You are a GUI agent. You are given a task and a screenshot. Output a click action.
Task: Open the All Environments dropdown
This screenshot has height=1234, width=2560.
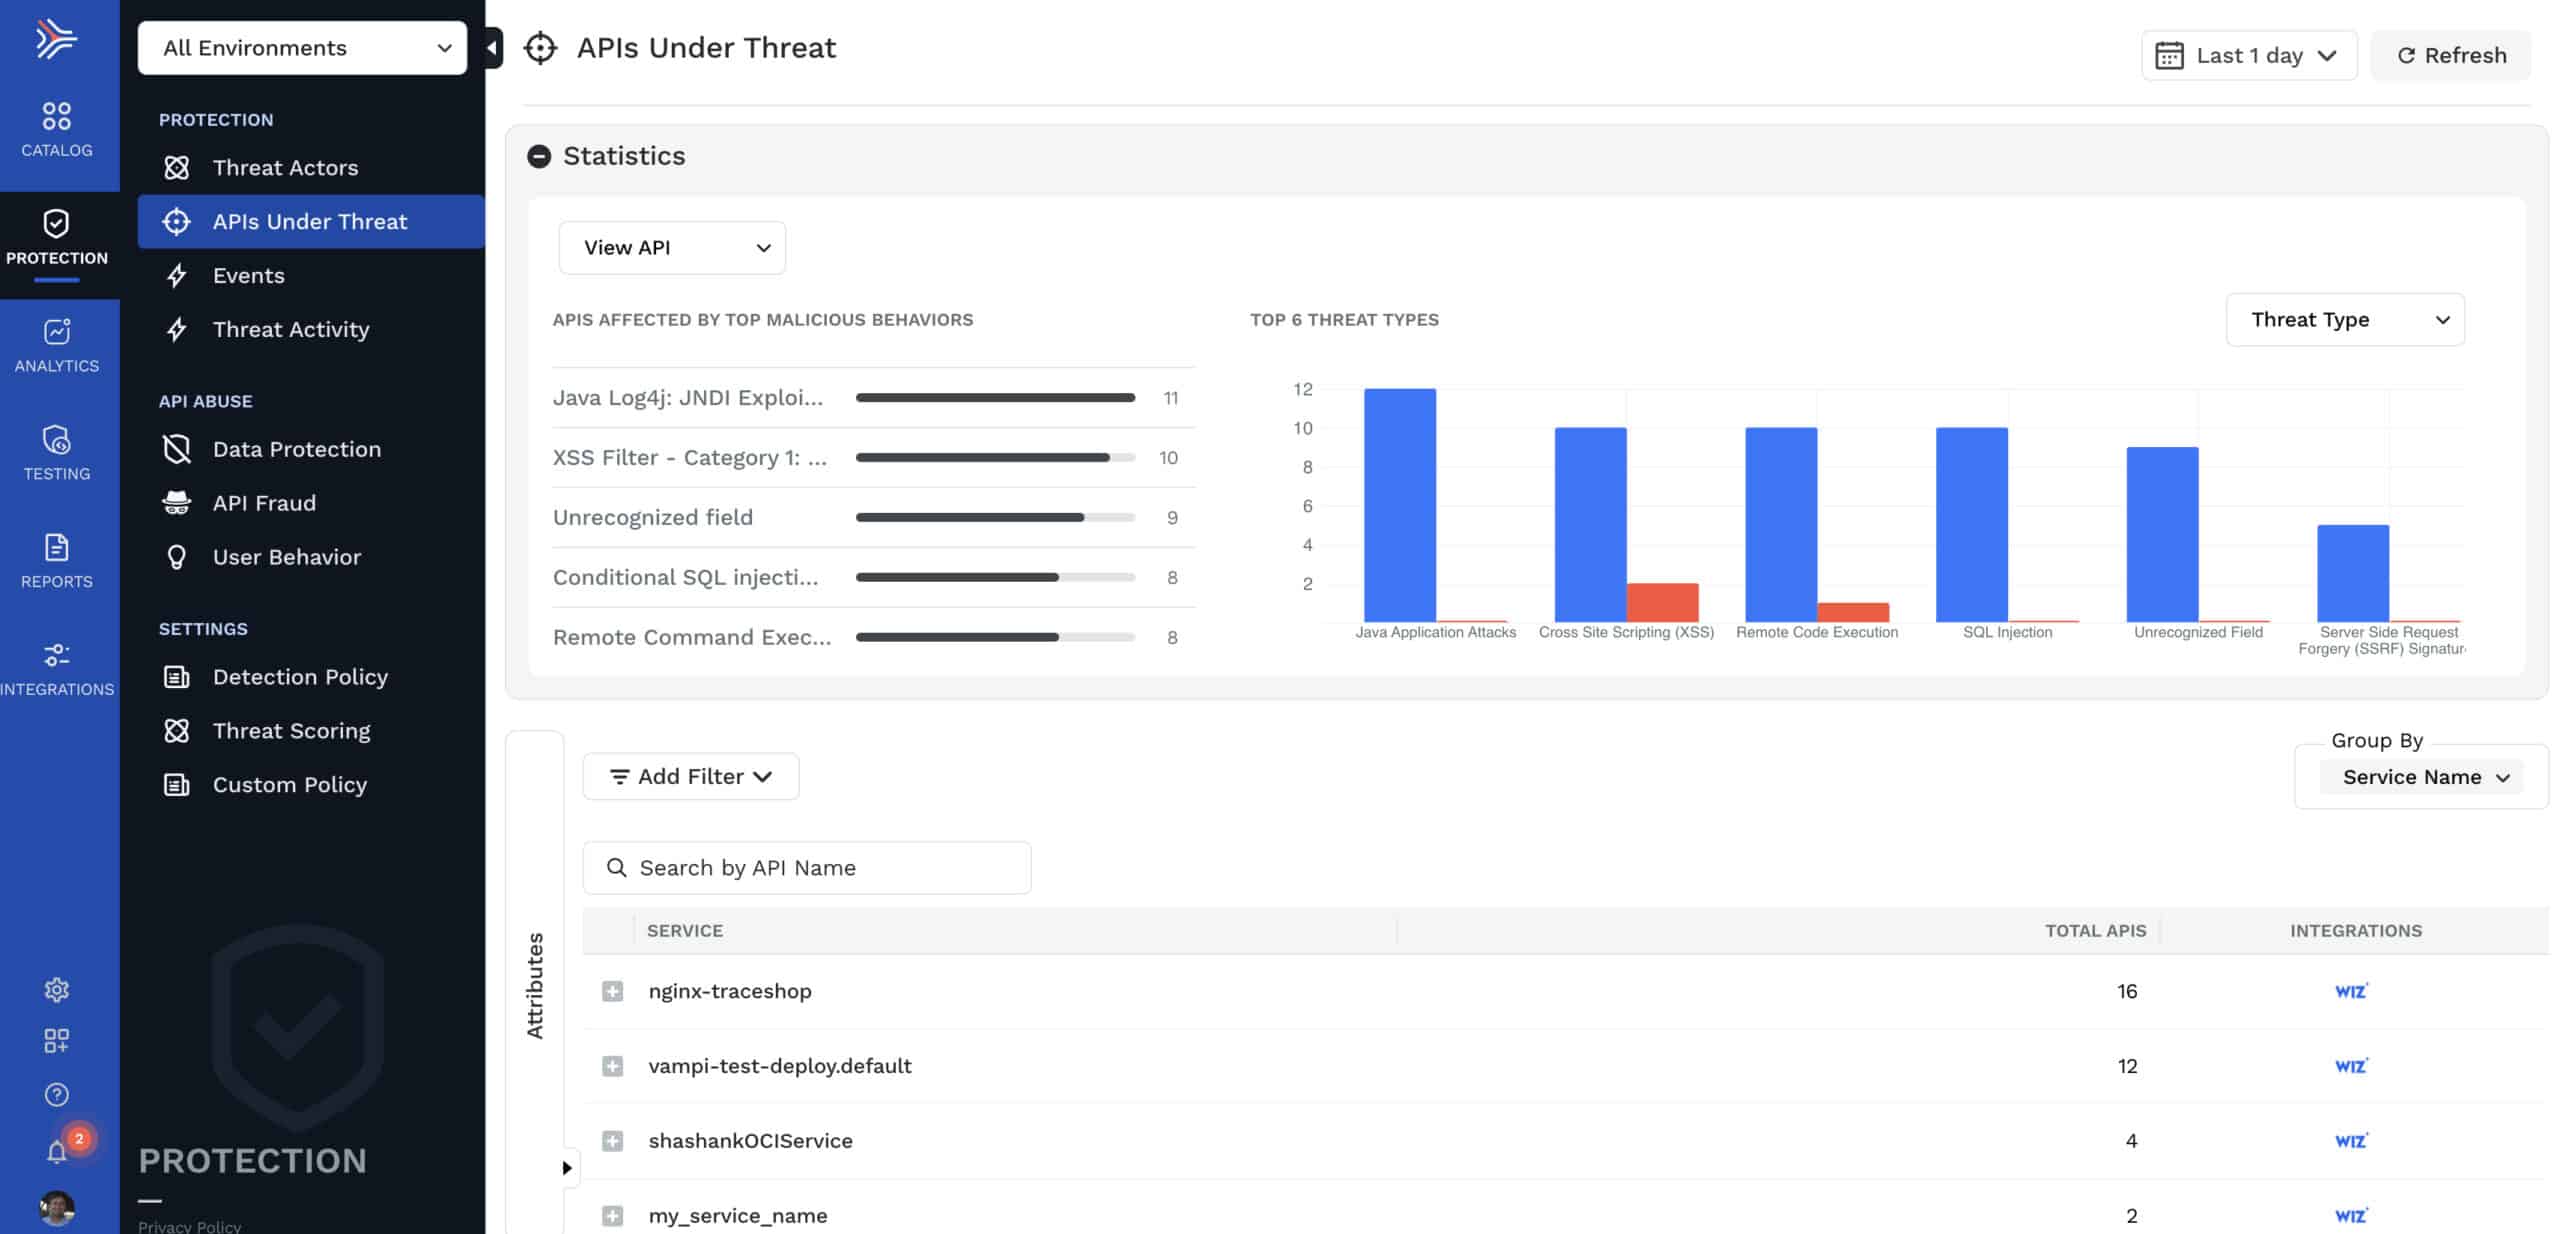302,48
